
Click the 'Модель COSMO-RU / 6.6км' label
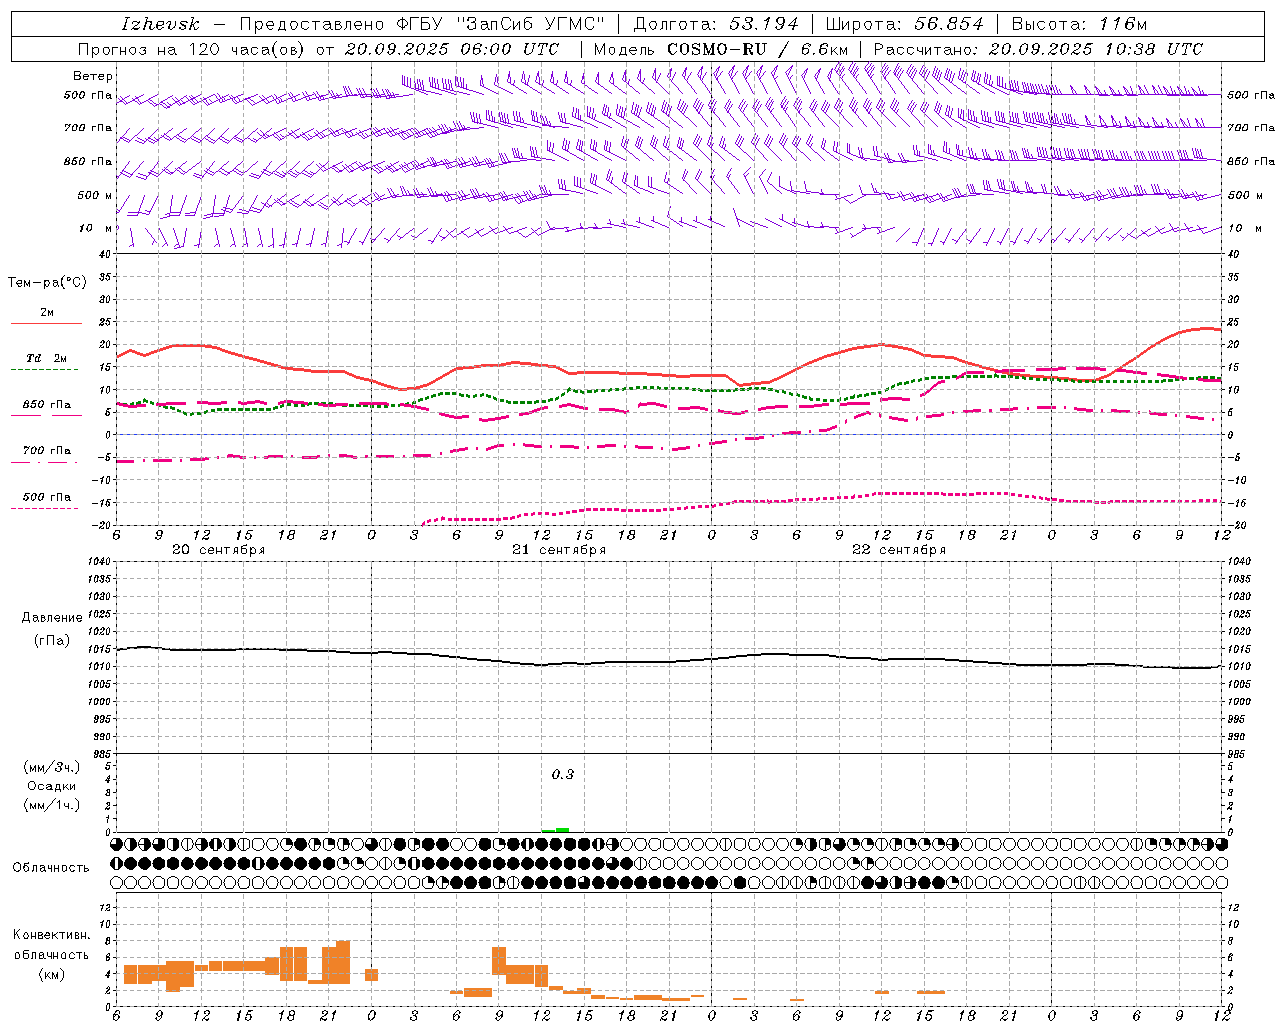pyautogui.click(x=721, y=49)
